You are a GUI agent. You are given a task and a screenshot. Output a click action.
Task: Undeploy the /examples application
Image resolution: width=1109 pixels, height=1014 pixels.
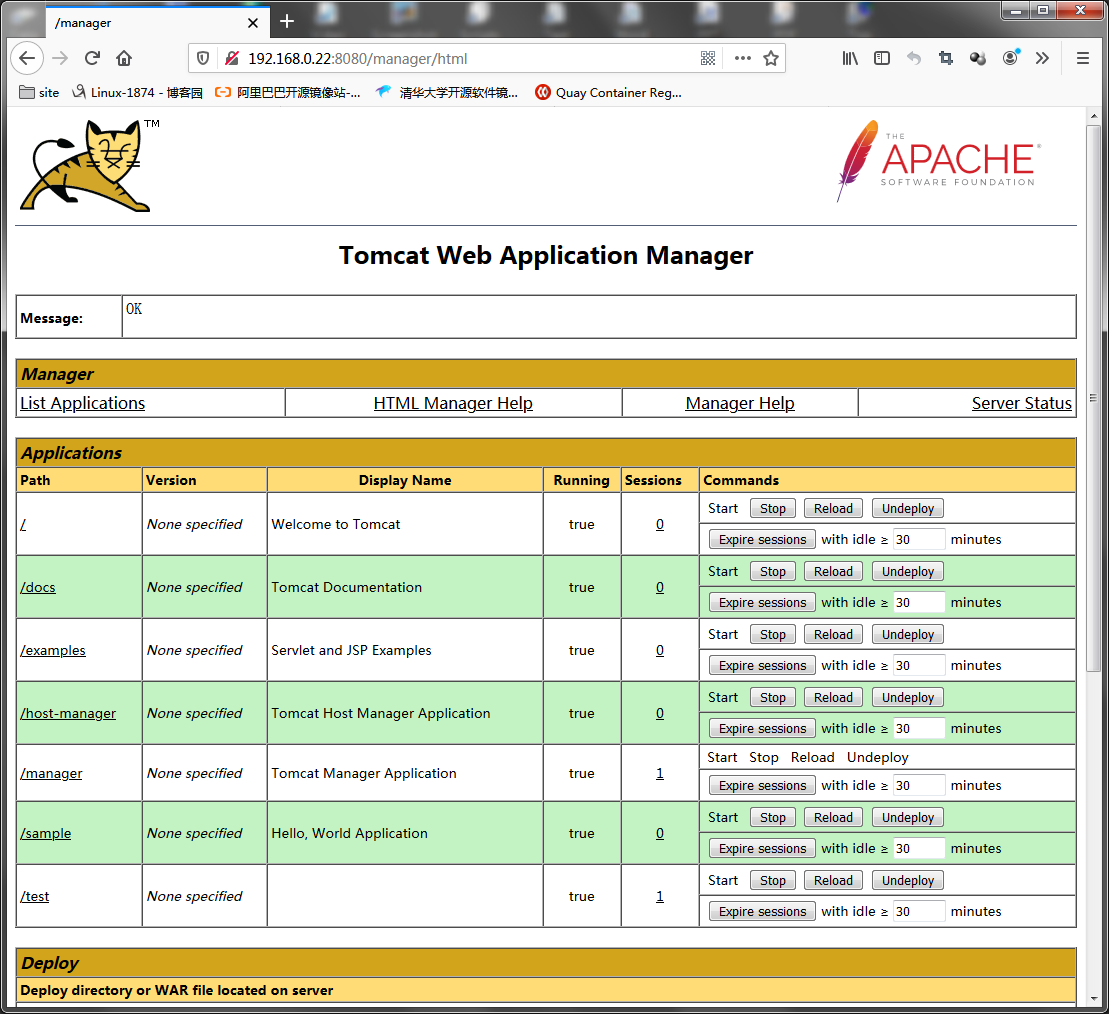tap(907, 634)
